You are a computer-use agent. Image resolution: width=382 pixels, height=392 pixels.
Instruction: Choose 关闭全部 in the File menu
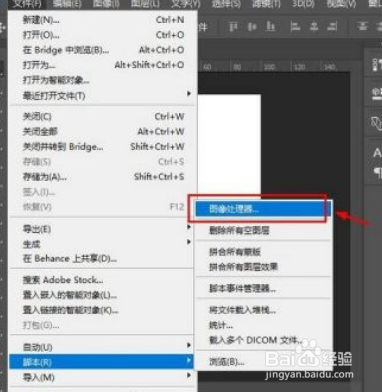(103, 132)
